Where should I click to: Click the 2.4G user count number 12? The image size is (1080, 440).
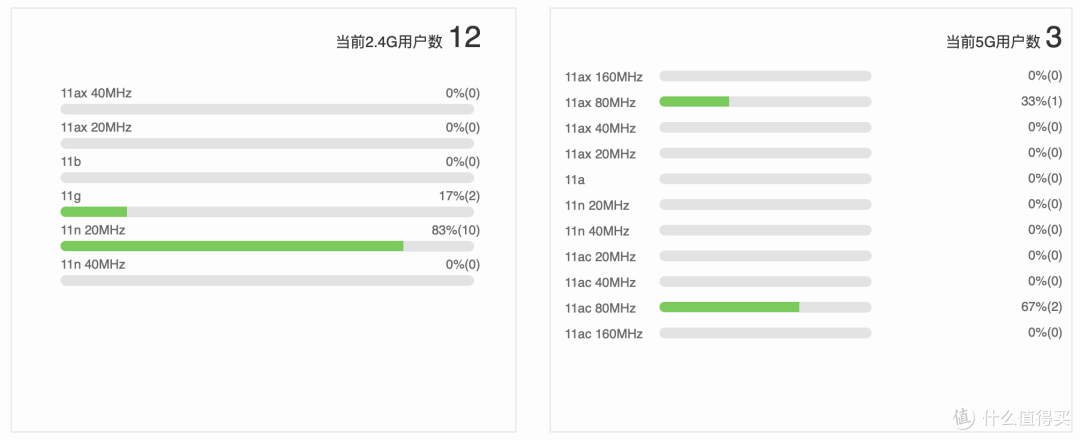(x=464, y=38)
